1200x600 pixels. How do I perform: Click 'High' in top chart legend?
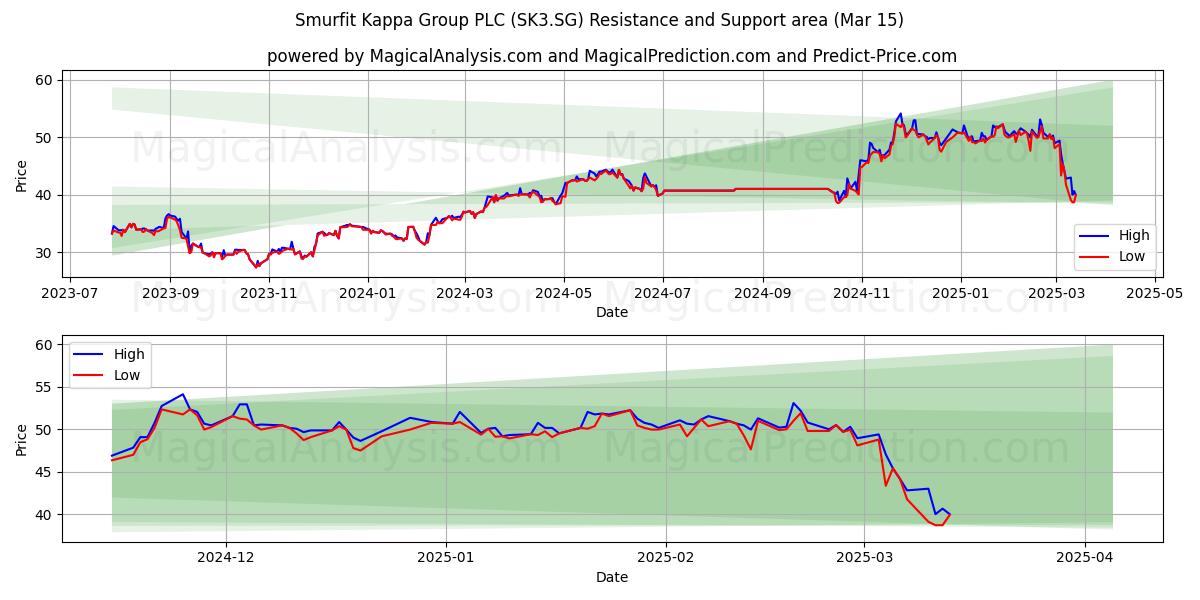[1134, 236]
